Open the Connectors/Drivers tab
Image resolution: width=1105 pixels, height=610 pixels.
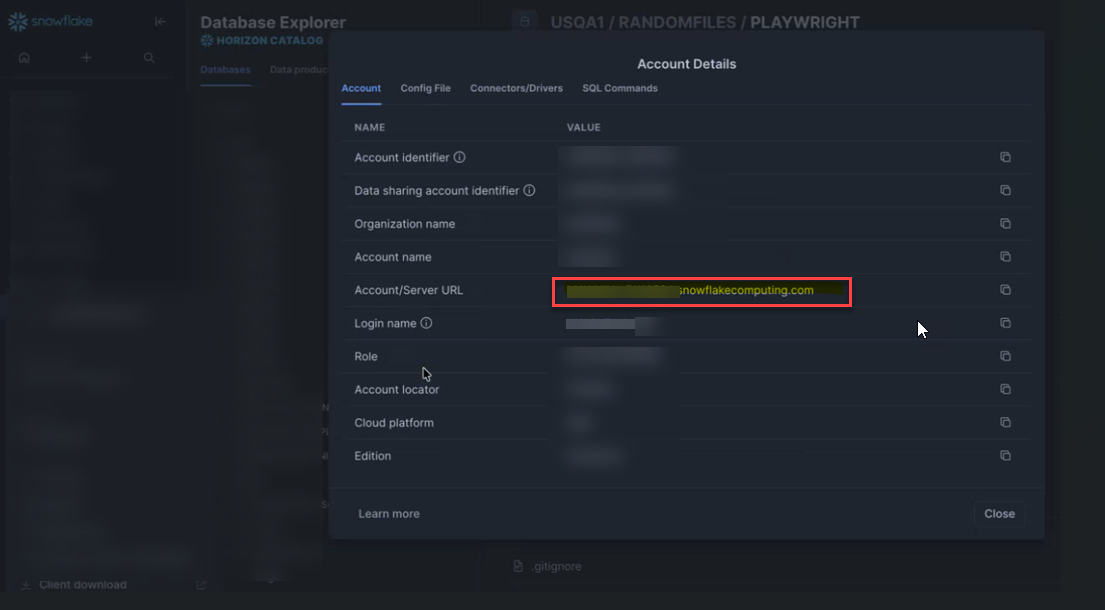click(x=516, y=88)
